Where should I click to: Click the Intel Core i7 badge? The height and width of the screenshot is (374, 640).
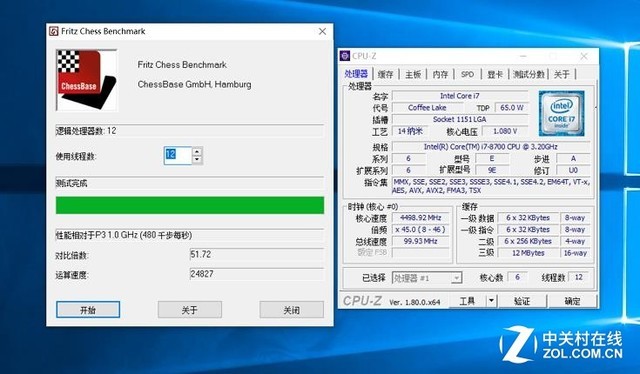point(562,114)
